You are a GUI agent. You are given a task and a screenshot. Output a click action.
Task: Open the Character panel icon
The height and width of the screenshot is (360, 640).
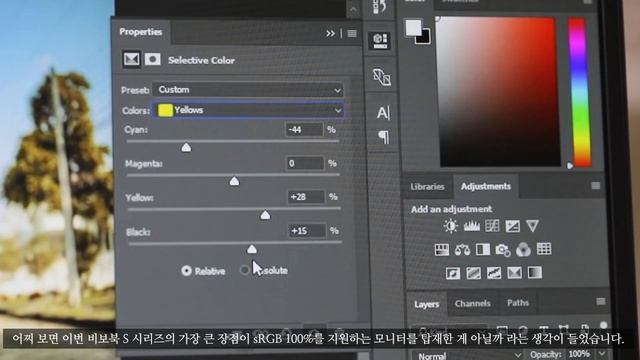click(x=383, y=113)
